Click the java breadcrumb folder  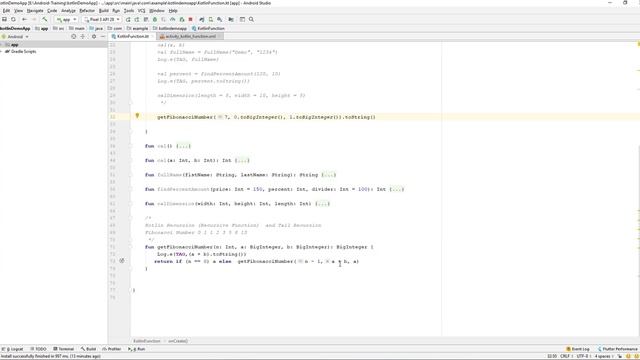coord(96,29)
